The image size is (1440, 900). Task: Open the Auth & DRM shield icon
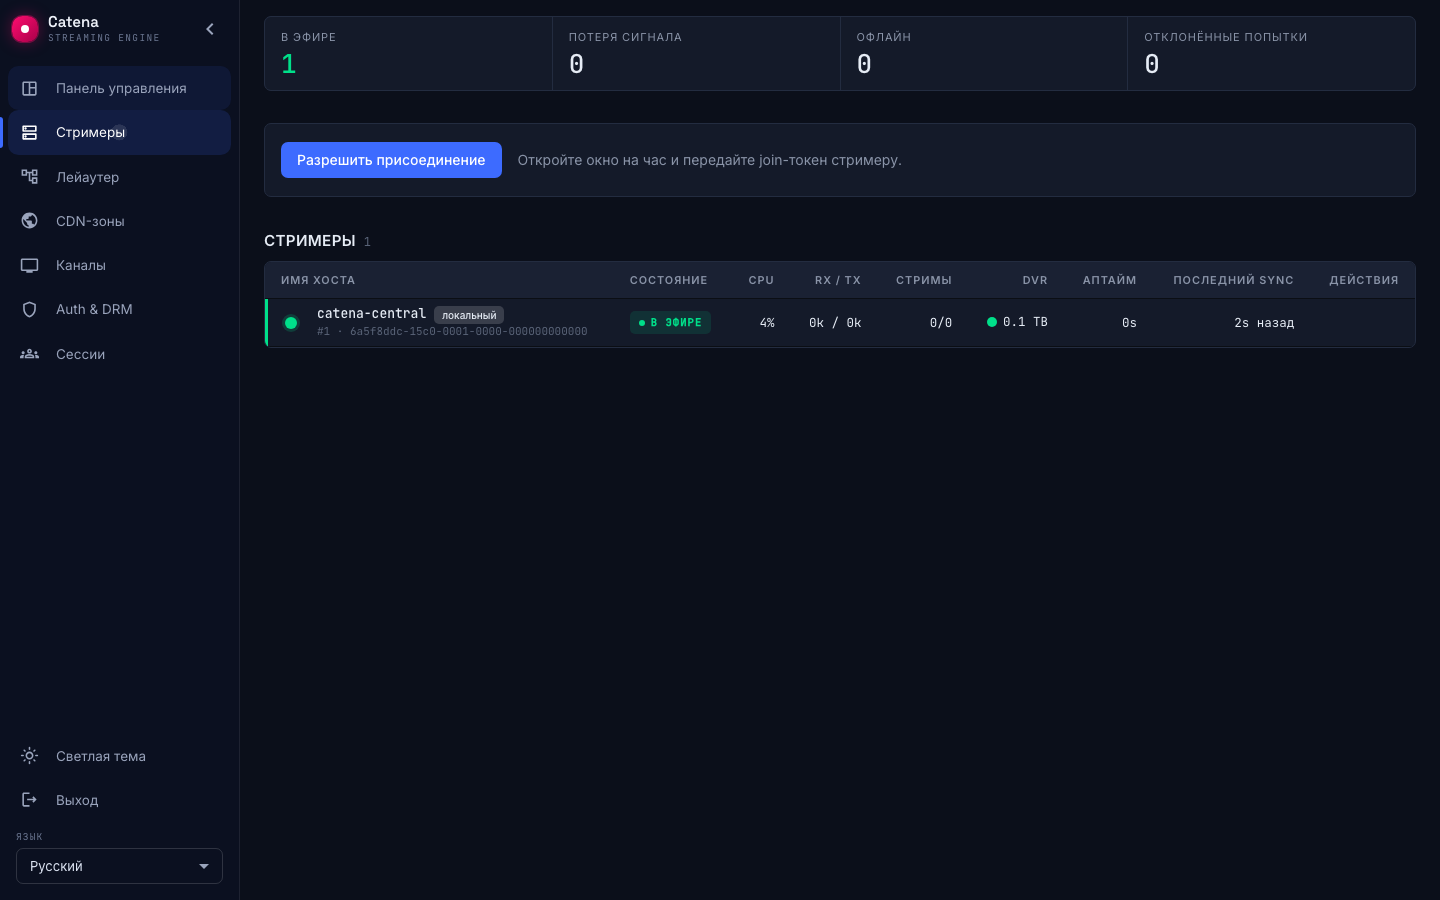point(30,309)
